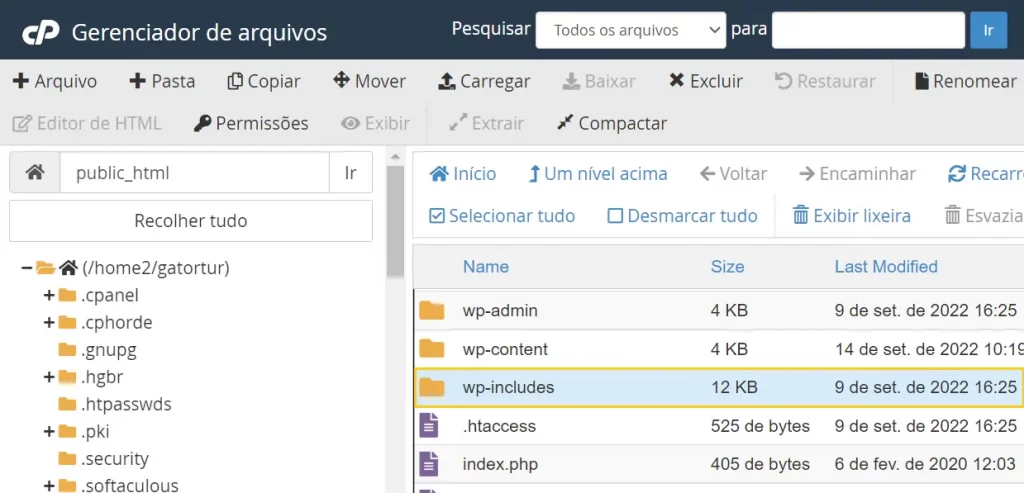Expand the .pki folder

pos(48,431)
